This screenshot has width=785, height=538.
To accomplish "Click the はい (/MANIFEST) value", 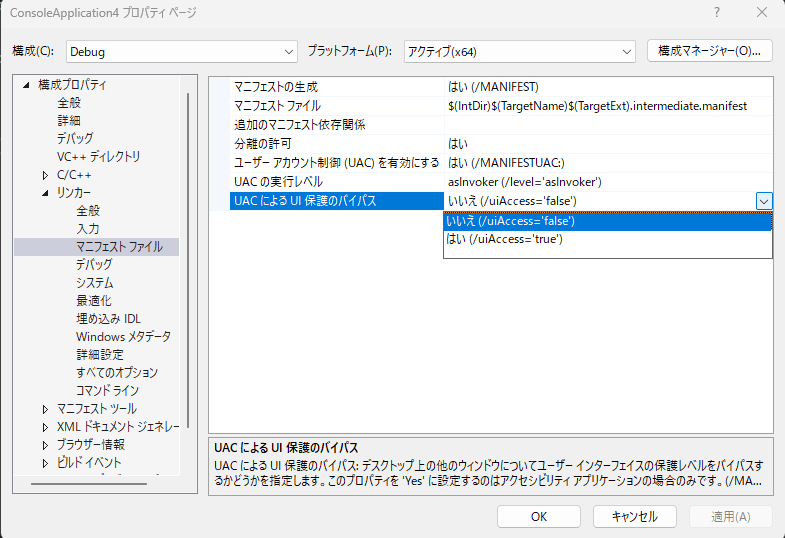I will click(493, 87).
